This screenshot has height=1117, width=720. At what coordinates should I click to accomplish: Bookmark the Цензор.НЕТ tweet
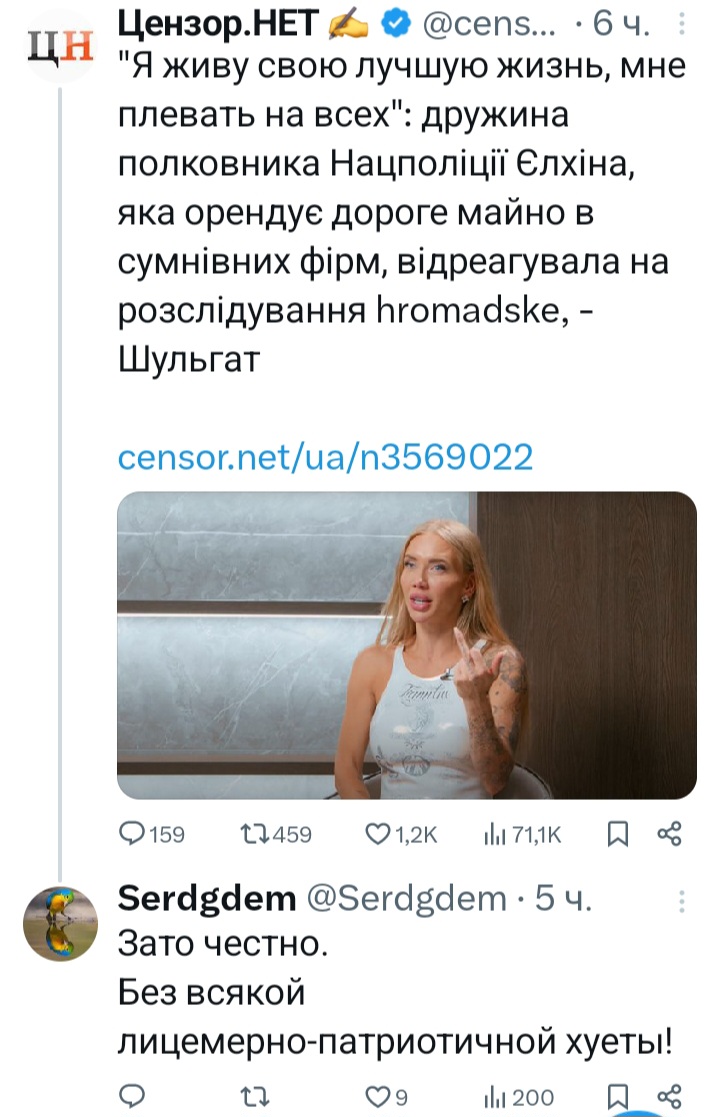[619, 834]
